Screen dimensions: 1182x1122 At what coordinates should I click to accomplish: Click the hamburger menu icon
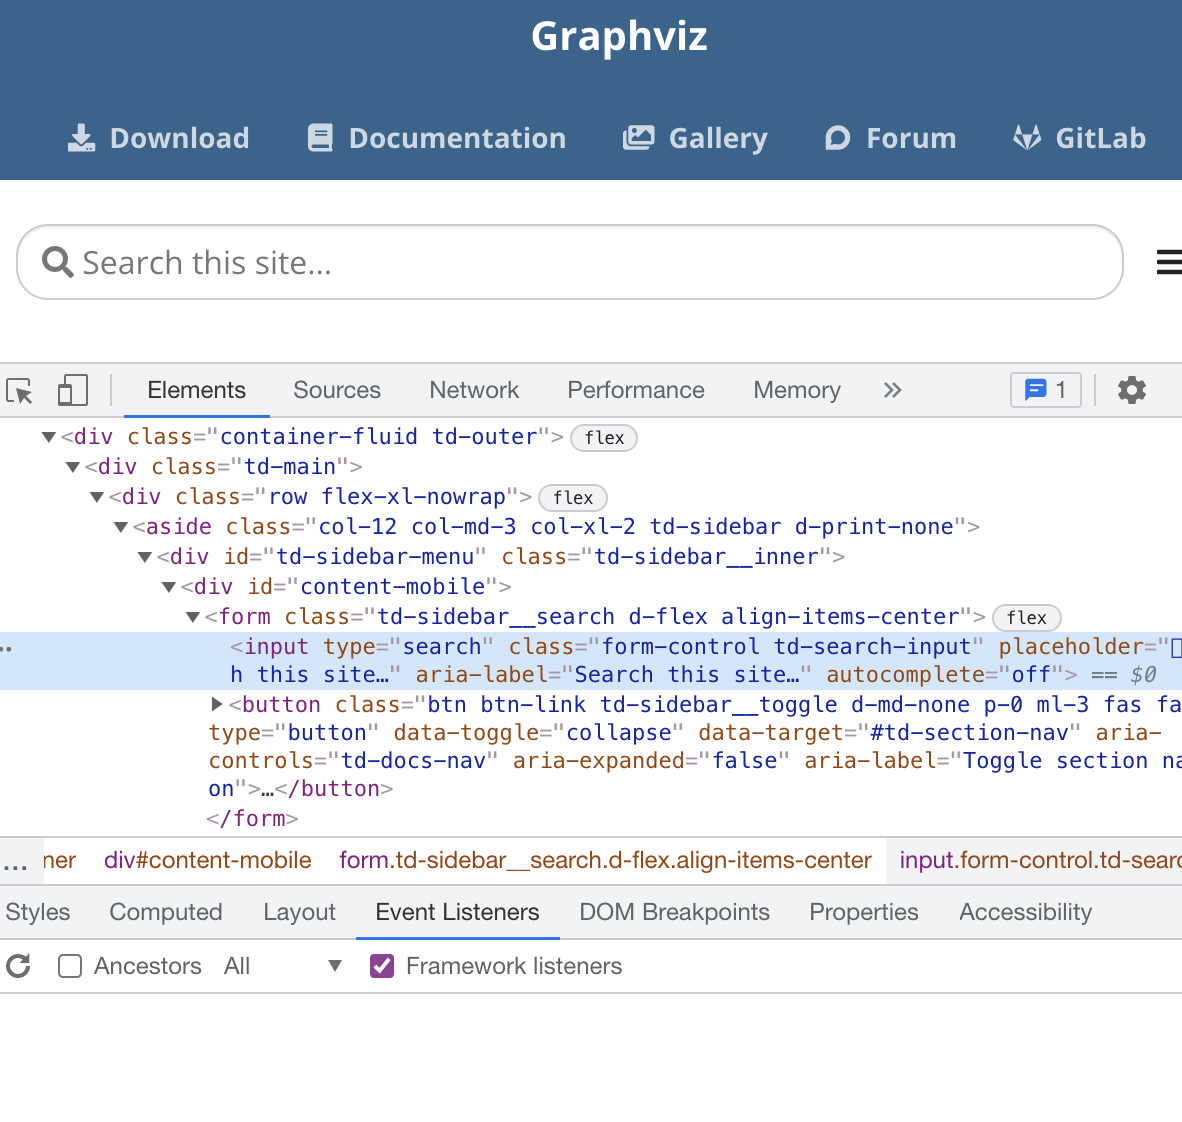pos(1168,262)
